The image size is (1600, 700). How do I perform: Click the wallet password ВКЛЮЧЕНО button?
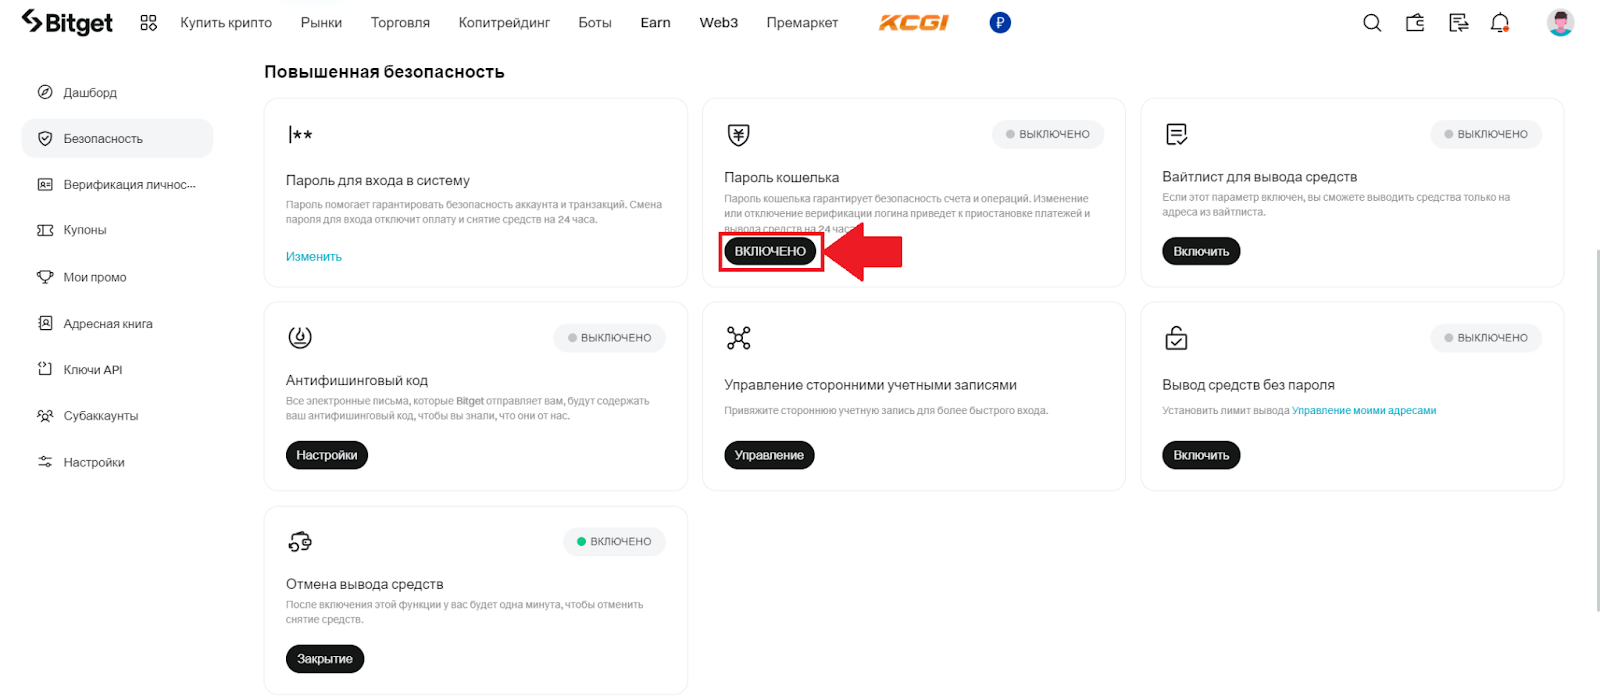[770, 251]
